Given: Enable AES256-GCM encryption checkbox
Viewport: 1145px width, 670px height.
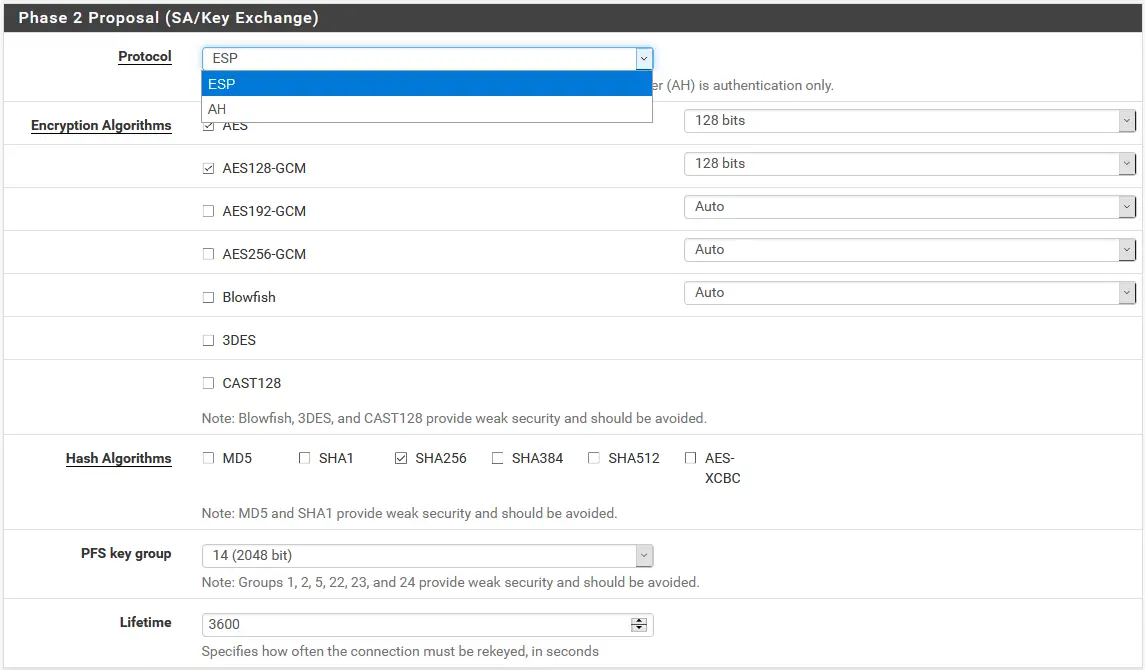Looking at the screenshot, I should coord(208,255).
